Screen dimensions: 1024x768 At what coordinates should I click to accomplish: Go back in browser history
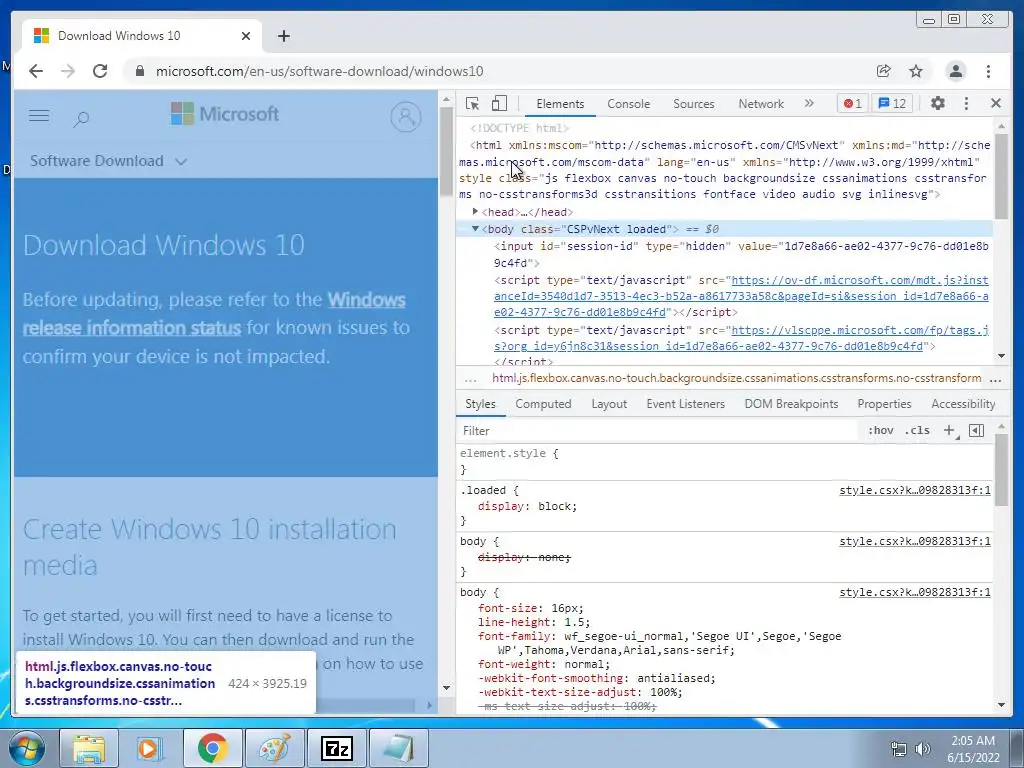[x=36, y=71]
